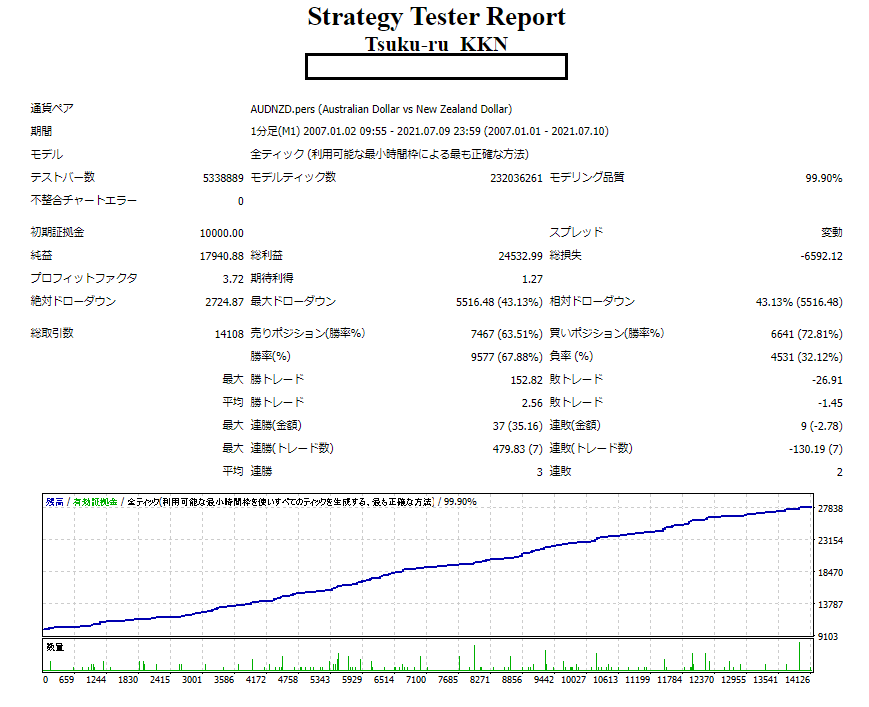Click the short positions value 7467 (63.51%)
This screenshot has height=707, width=869.
point(507,334)
